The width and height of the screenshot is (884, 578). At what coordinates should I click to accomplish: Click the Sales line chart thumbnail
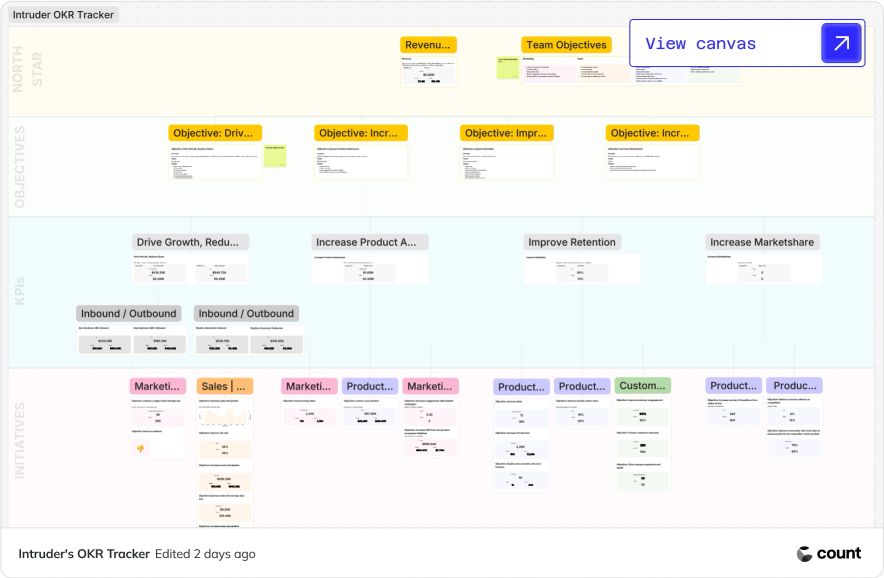[x=225, y=417]
